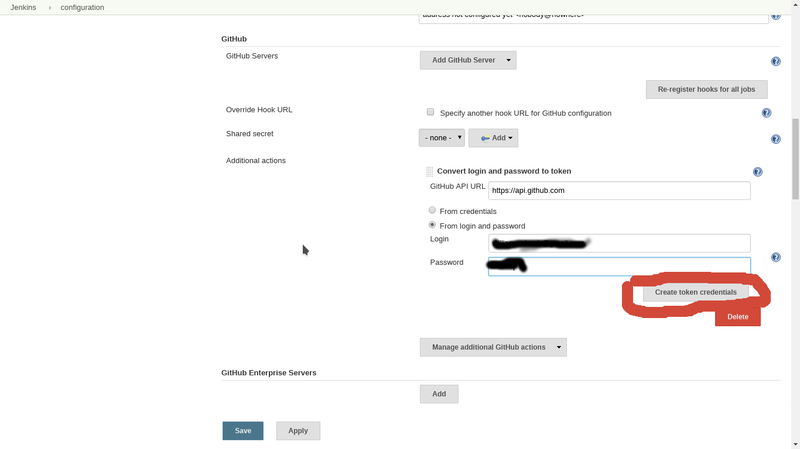Screen dimensions: 800x449
Task: Click the GitHub section heading
Action: [234, 39]
